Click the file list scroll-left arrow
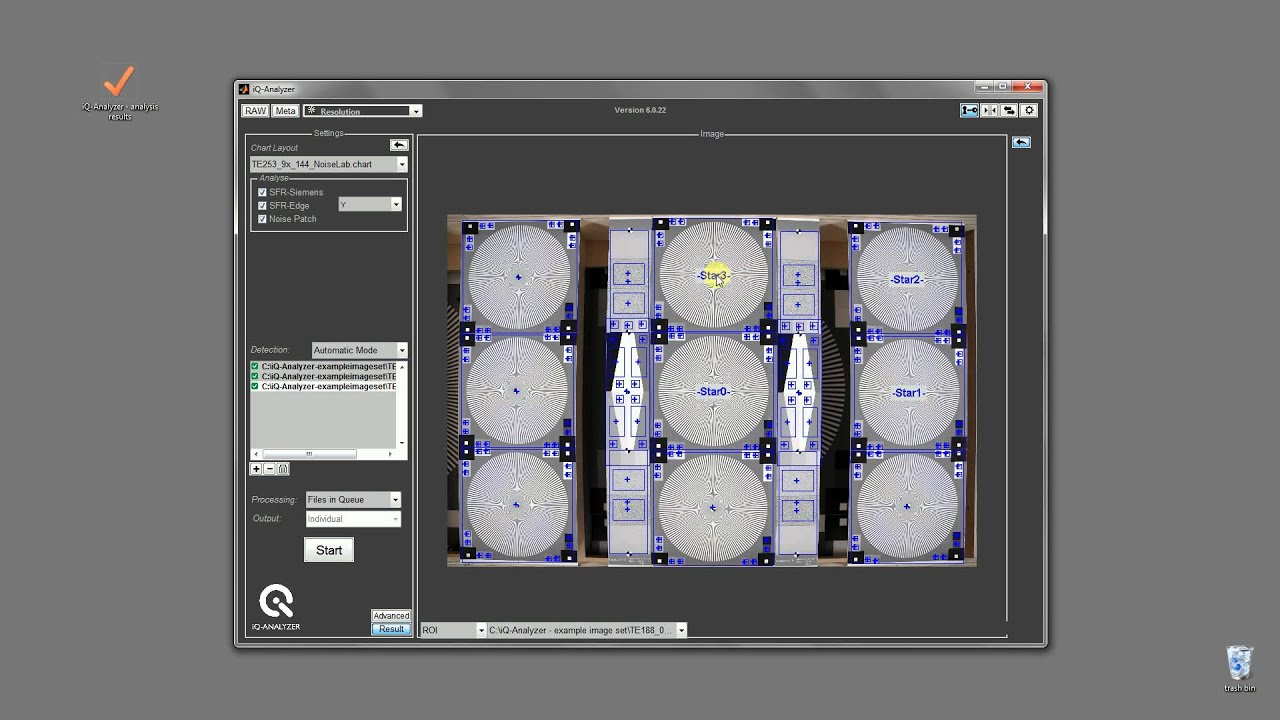This screenshot has height=720, width=1280. [x=255, y=454]
